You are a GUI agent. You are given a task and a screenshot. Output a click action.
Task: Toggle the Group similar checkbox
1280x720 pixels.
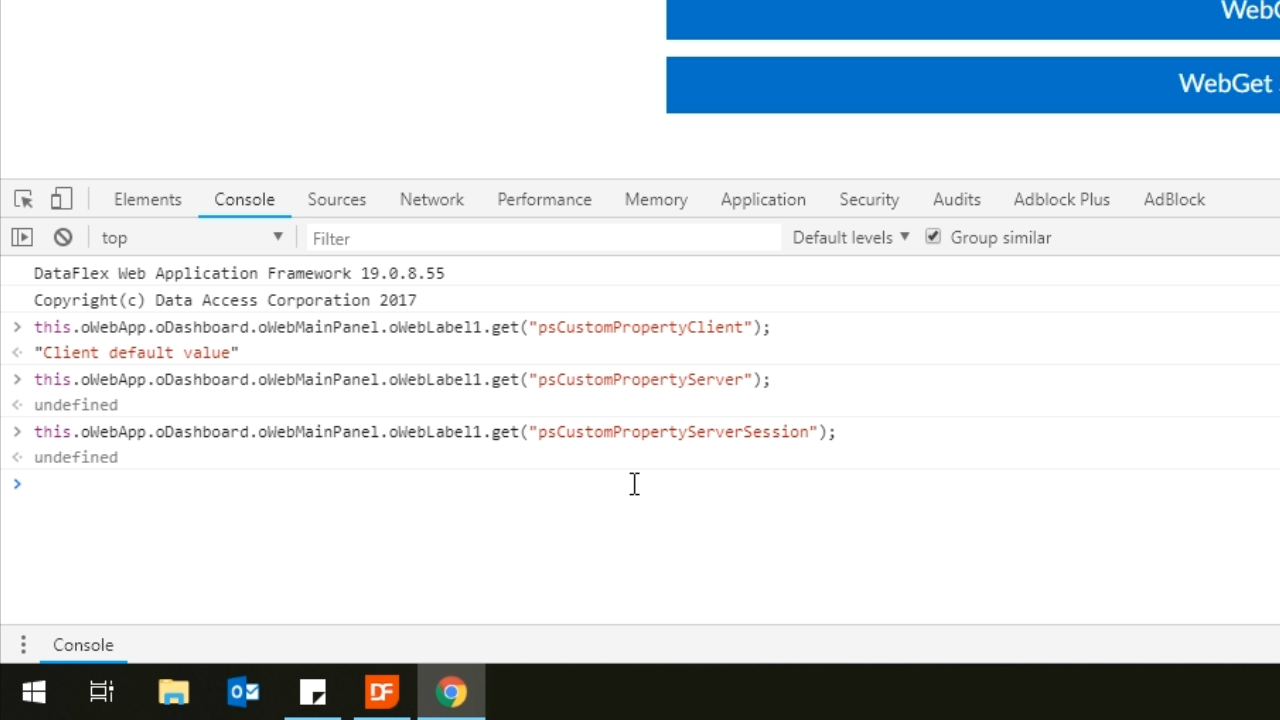pos(933,237)
